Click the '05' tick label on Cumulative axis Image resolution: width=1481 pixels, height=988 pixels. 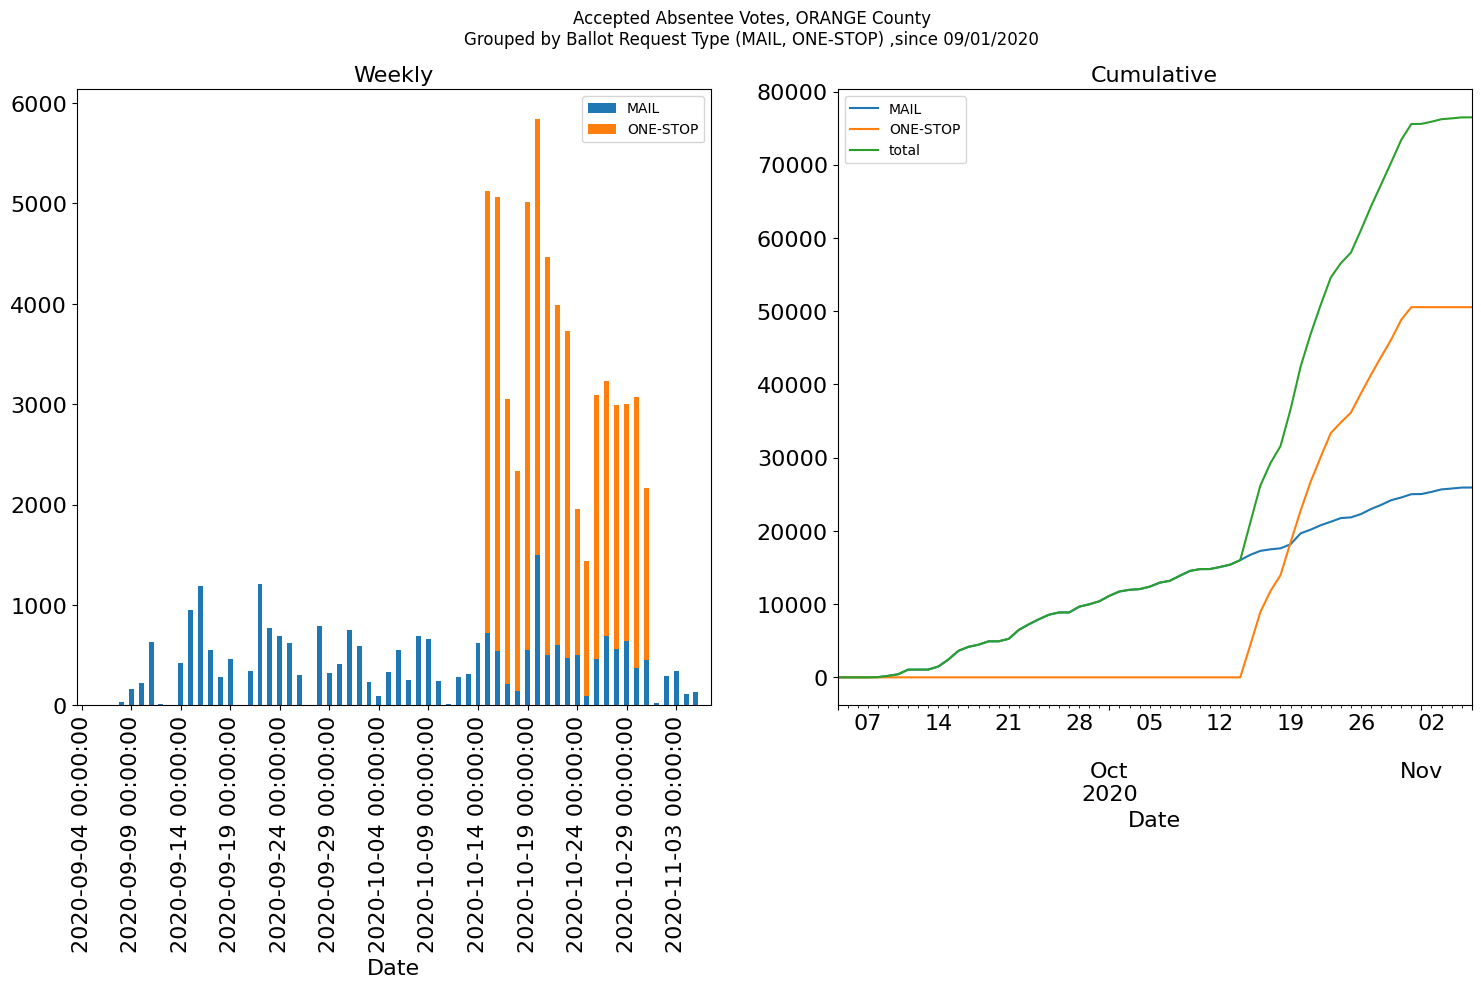(x=1150, y=722)
